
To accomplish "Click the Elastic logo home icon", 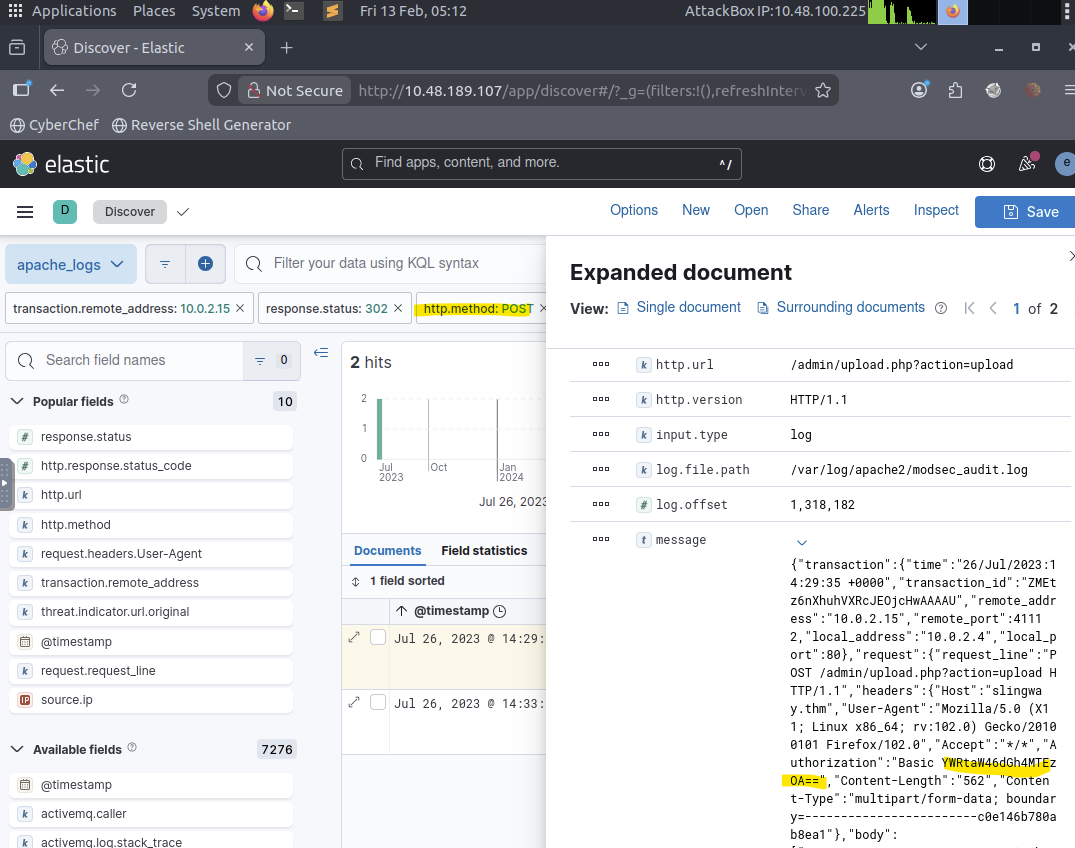I will click(25, 164).
